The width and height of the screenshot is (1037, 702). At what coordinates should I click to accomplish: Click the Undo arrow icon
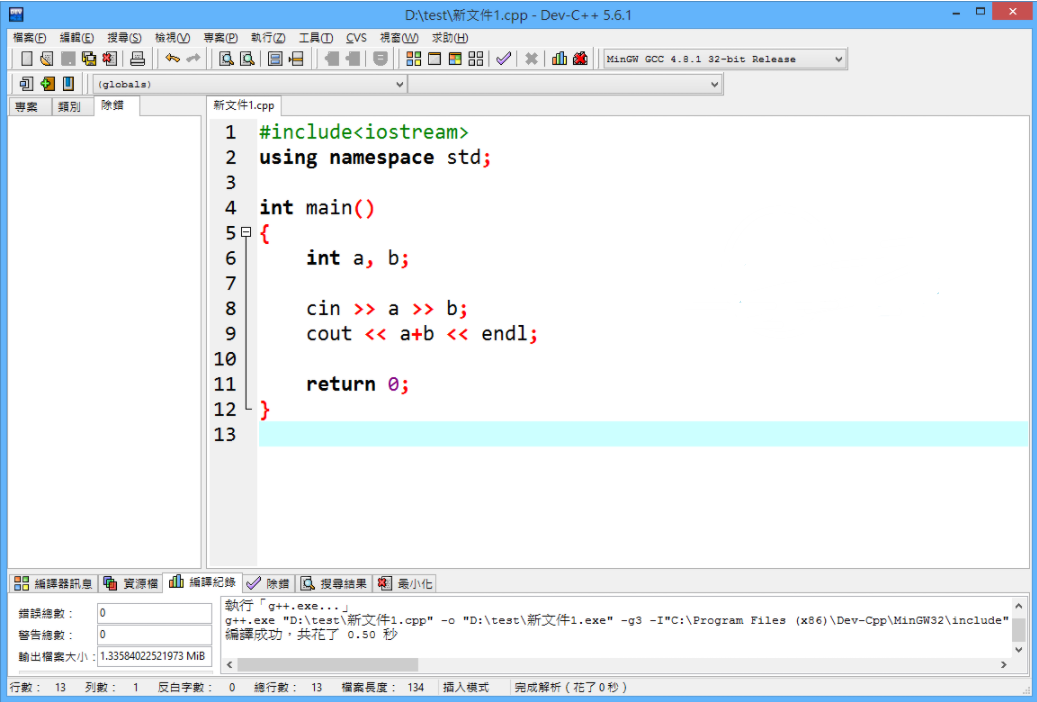coord(172,59)
